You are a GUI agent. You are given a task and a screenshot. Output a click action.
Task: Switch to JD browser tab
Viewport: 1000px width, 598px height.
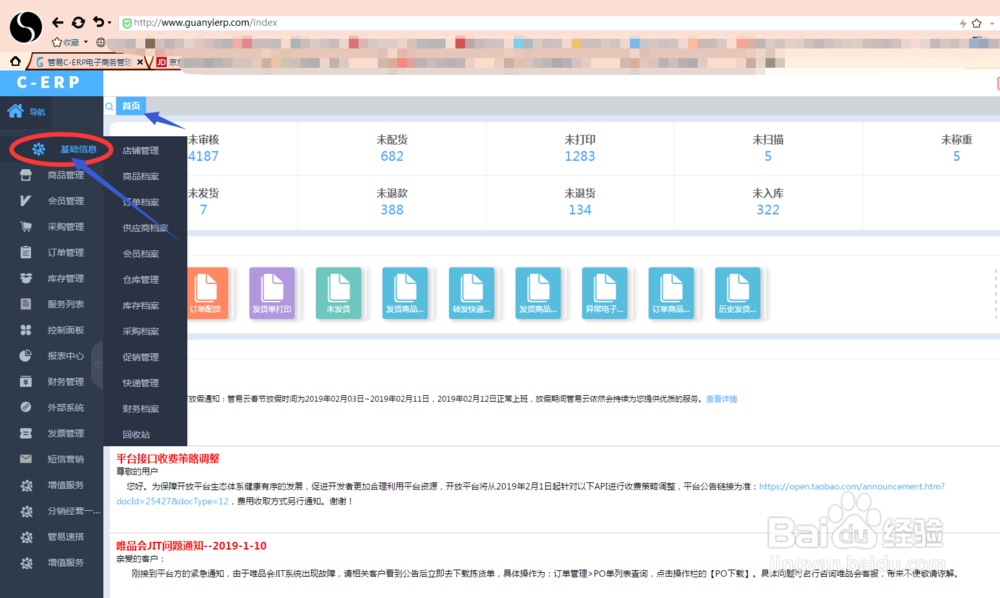tap(167, 62)
